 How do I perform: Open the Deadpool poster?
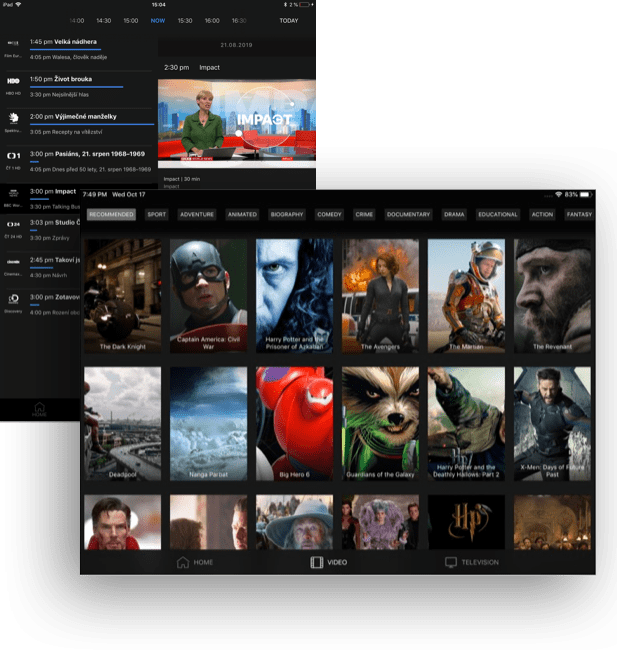123,423
